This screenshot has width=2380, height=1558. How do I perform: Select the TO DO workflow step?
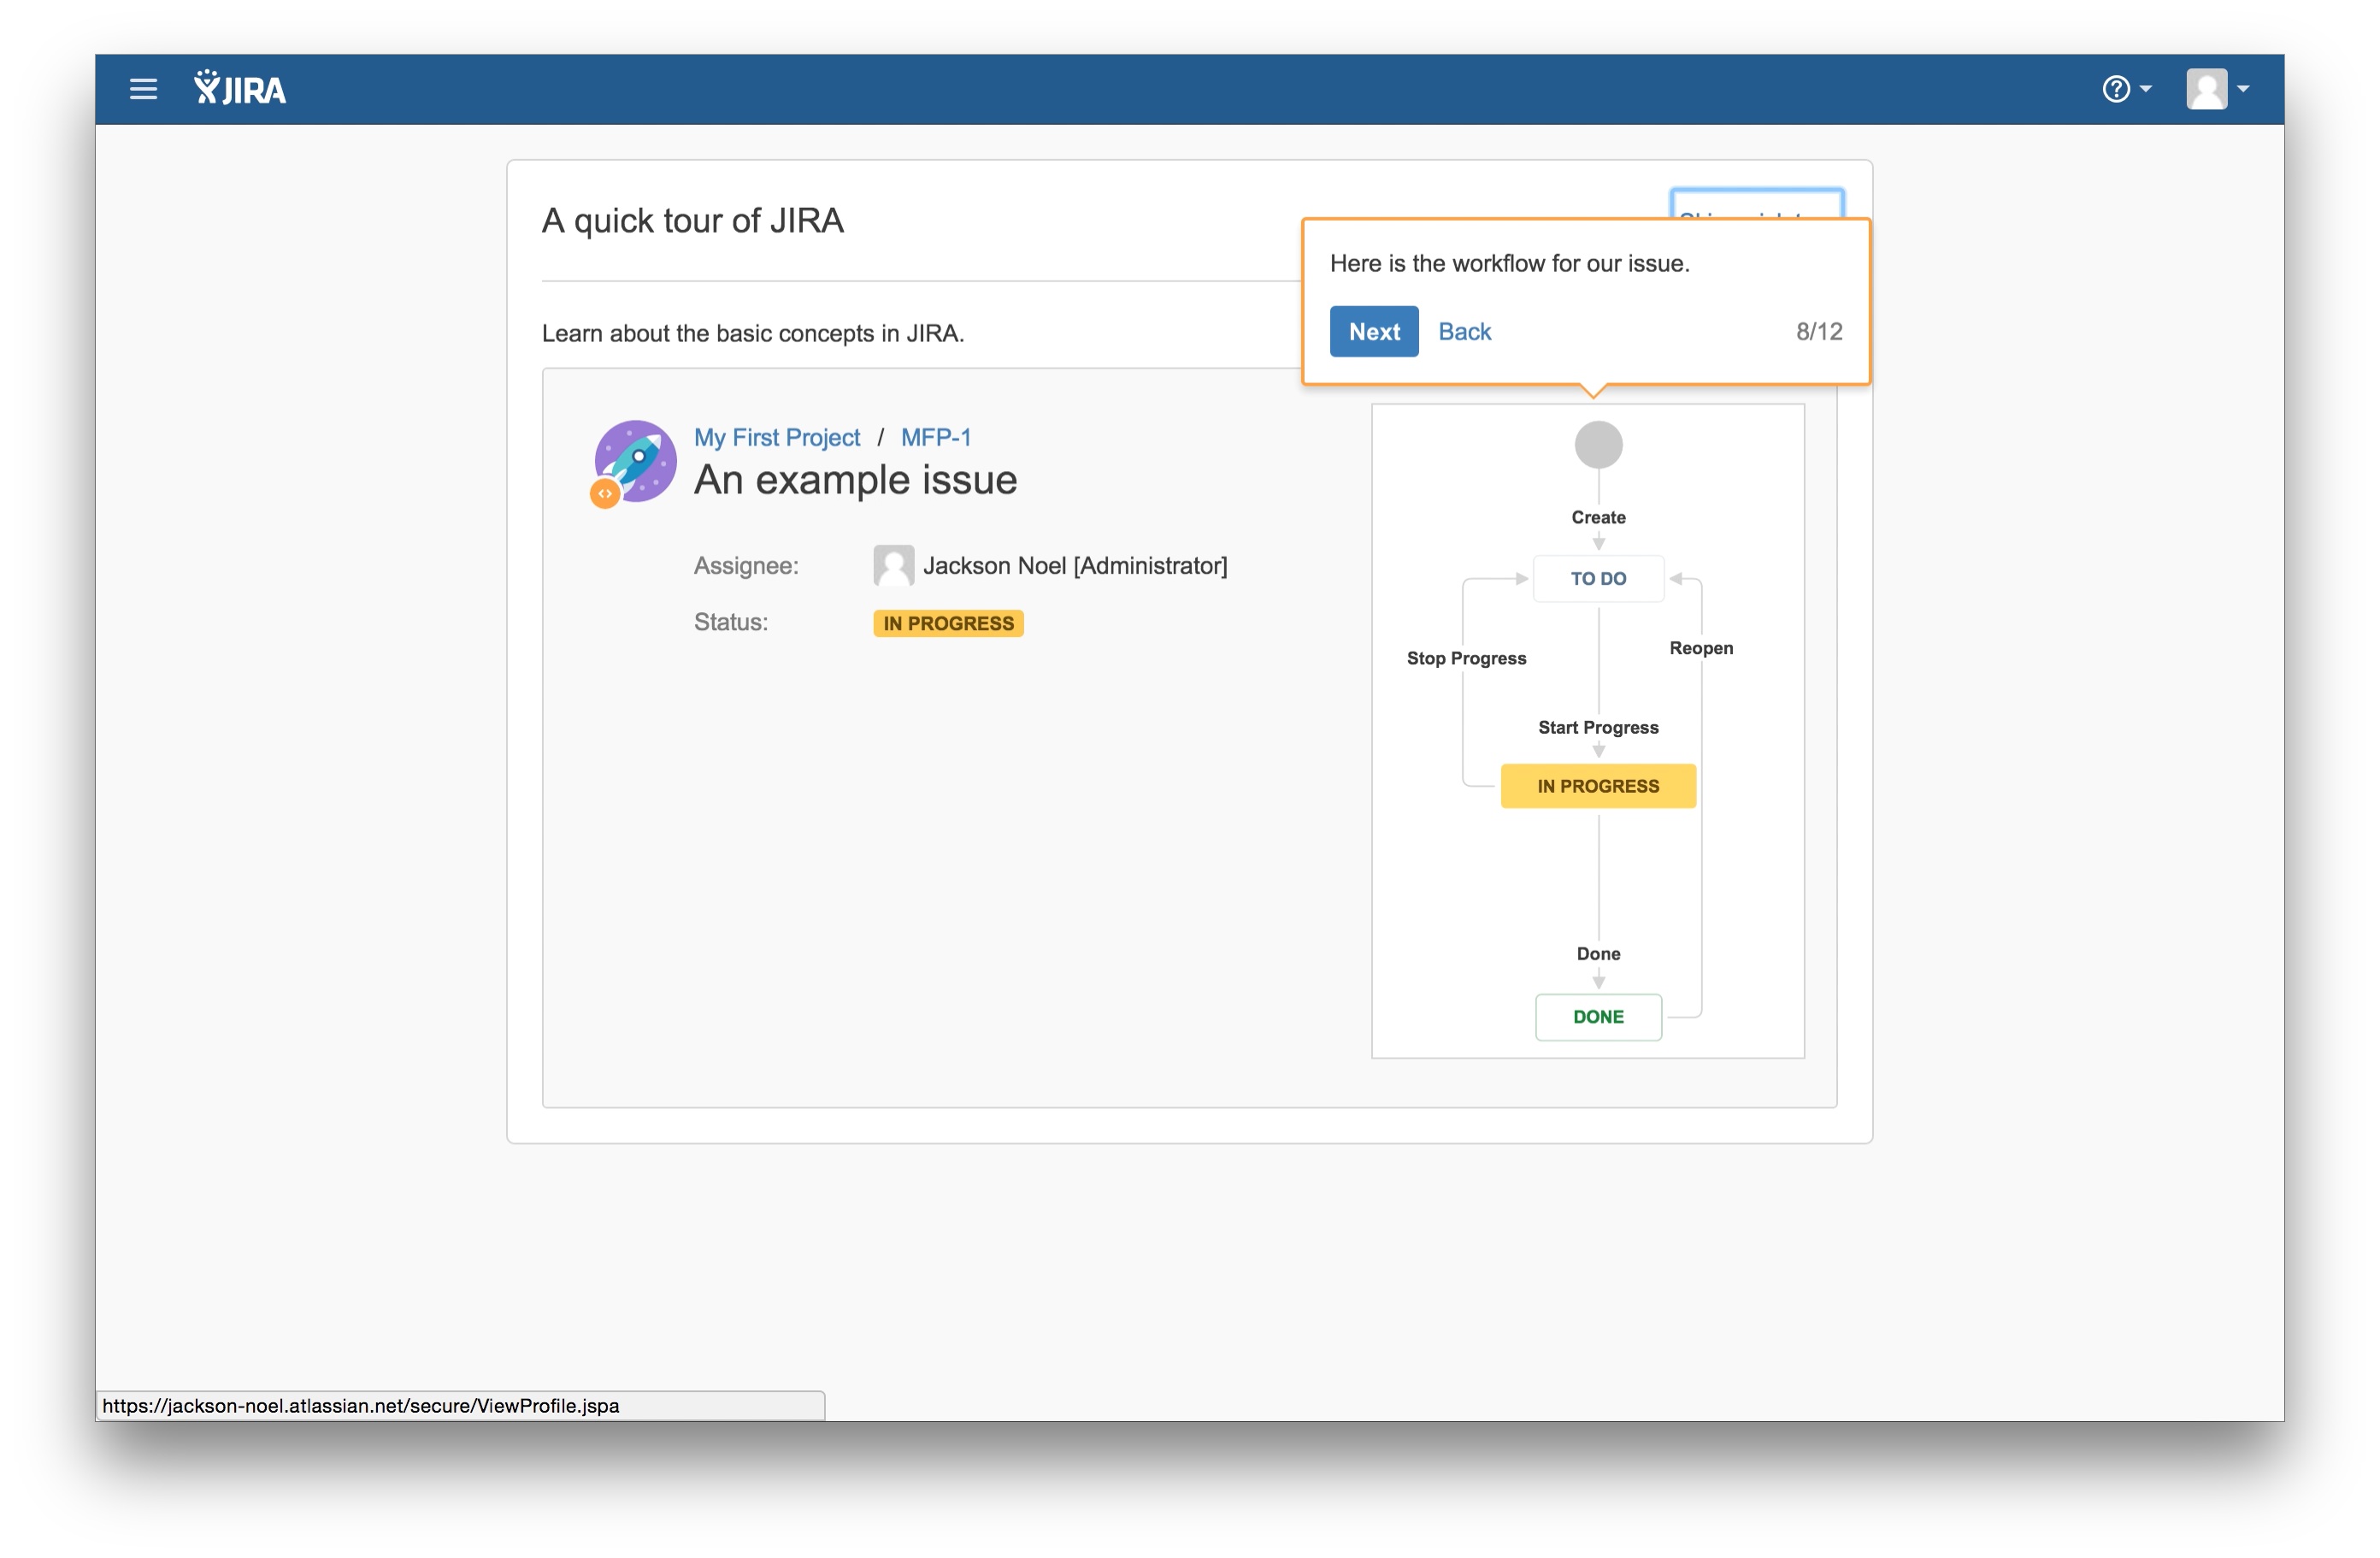(x=1598, y=578)
